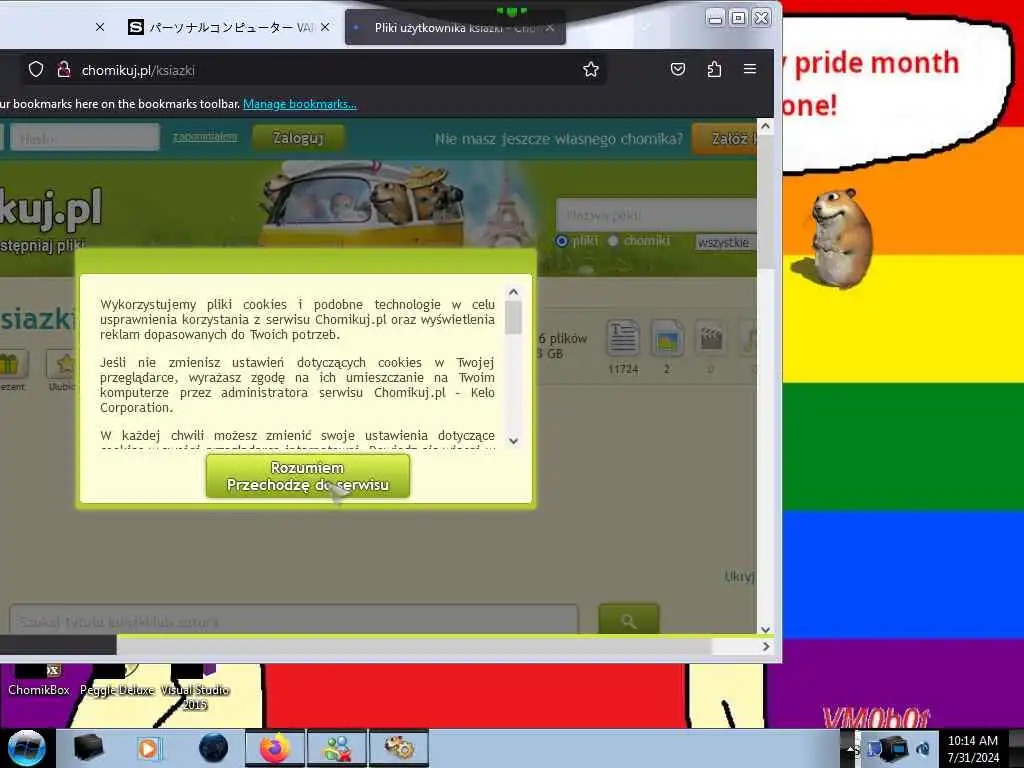Click the chomikuj.pl site logo

pyautogui.click(x=50, y=208)
